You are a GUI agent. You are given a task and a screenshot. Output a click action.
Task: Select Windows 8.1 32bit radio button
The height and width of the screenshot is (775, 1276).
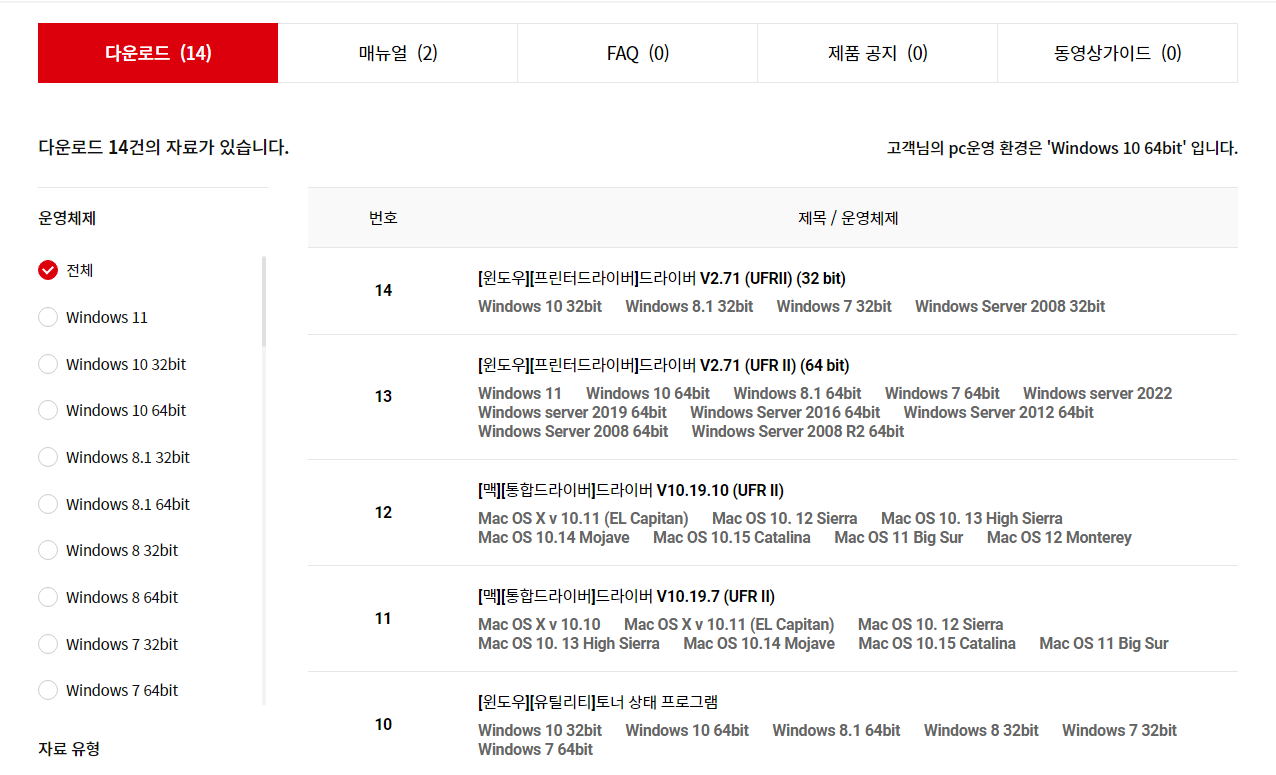(x=48, y=457)
